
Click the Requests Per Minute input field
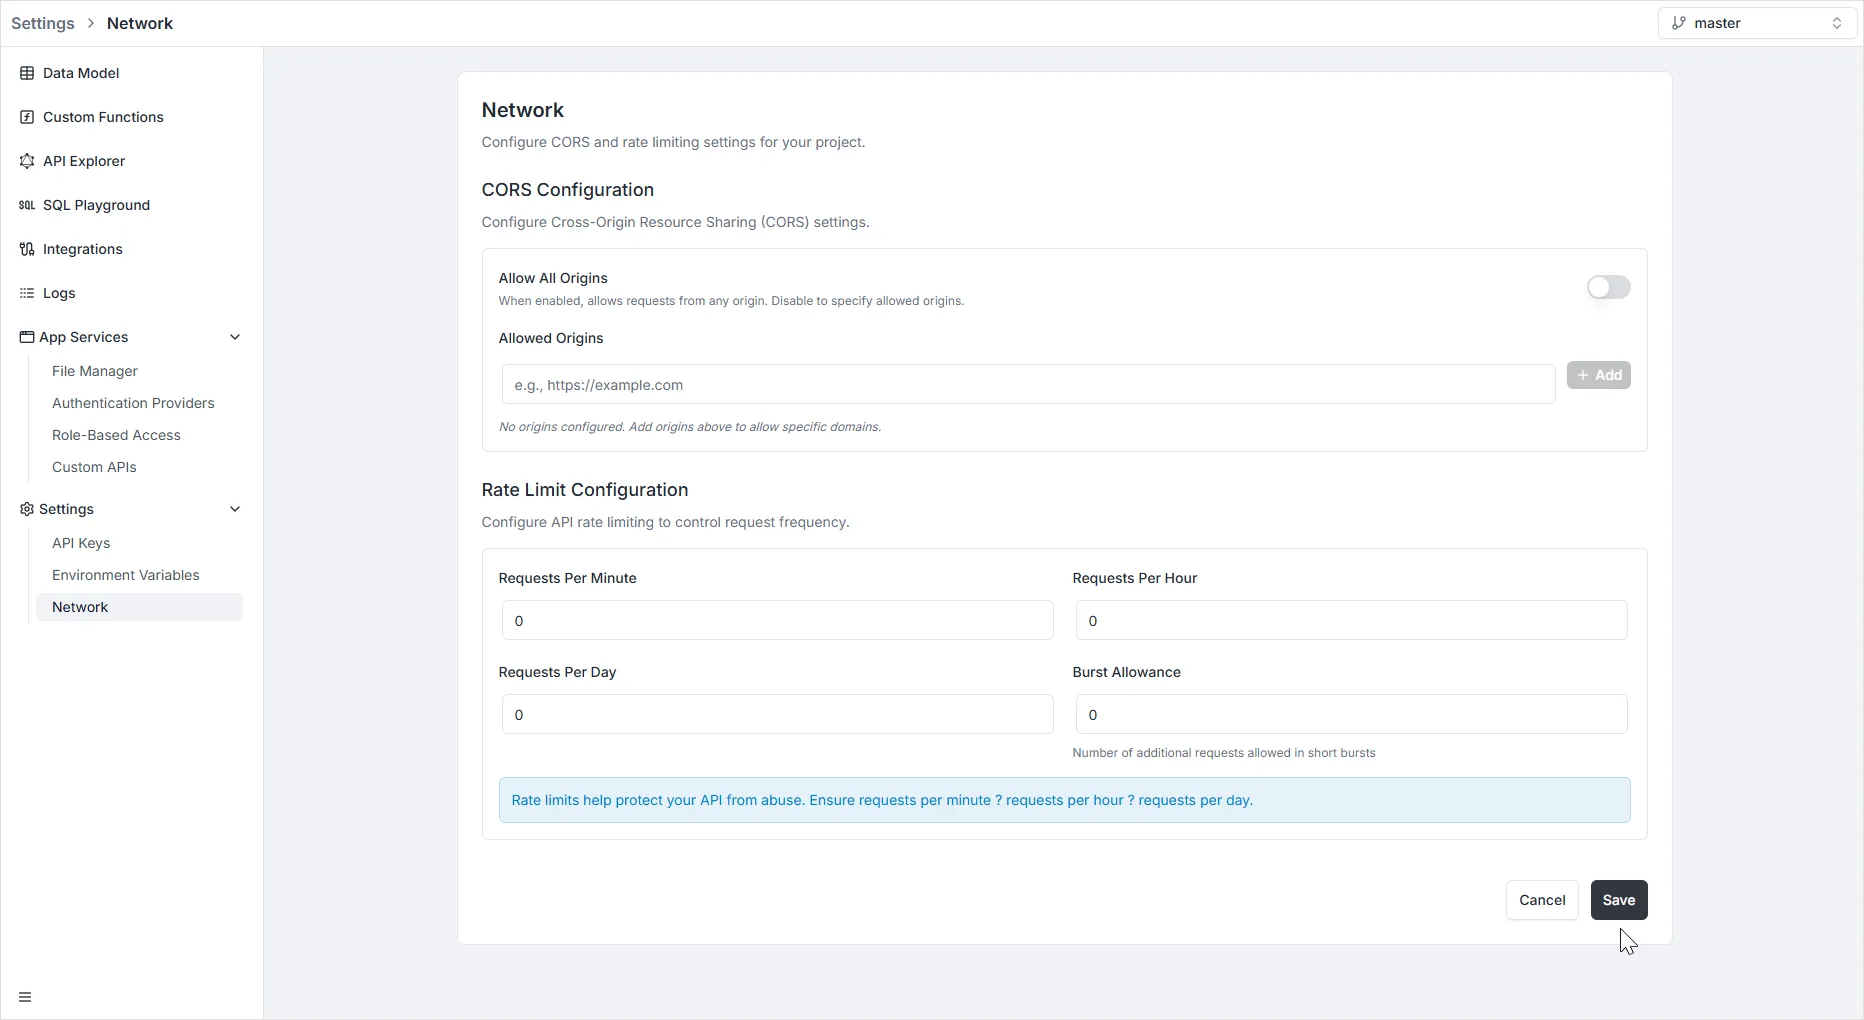pos(777,620)
